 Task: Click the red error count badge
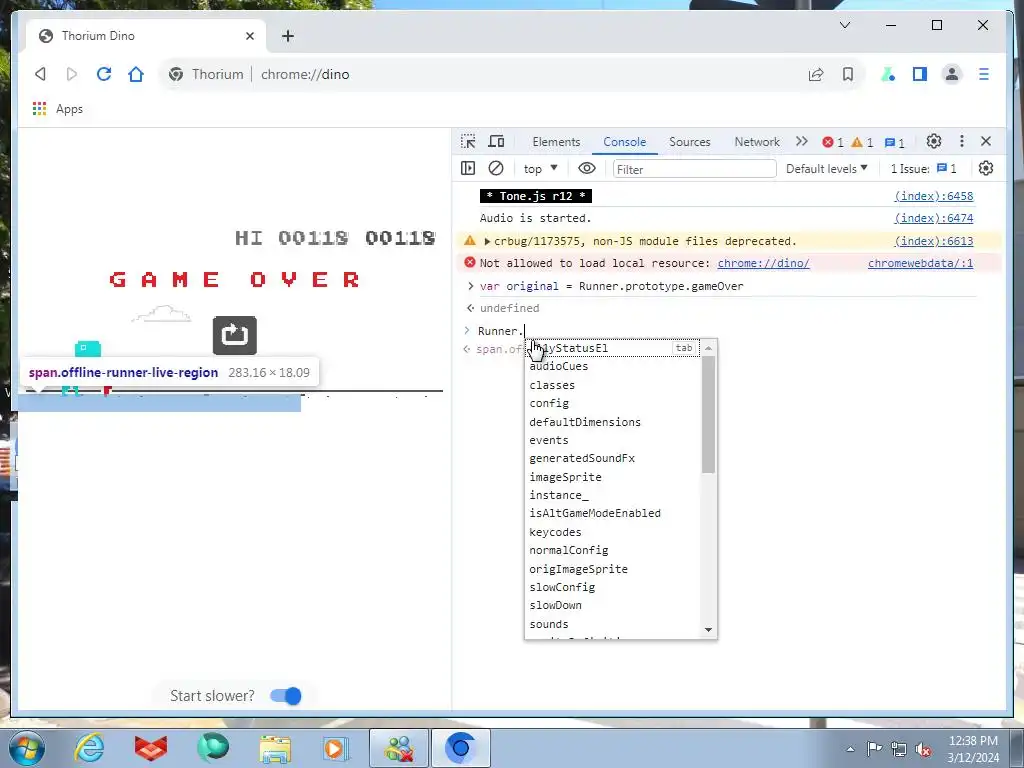point(833,142)
